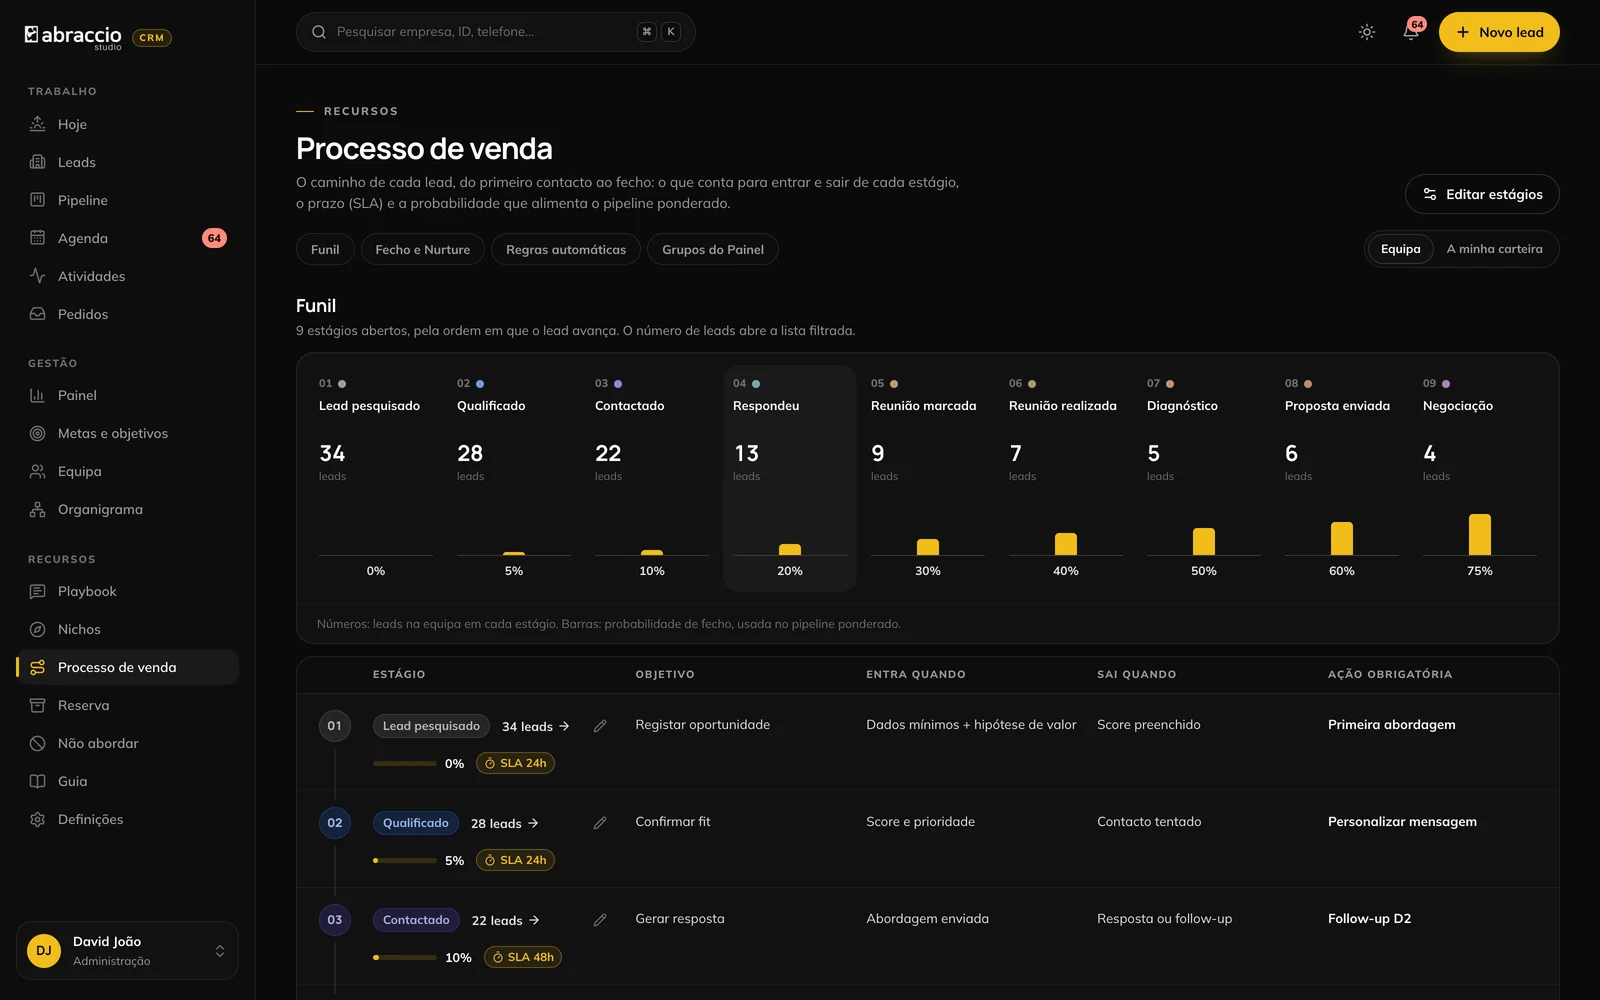
Task: Click the Qualificado stage pill in table
Action: click(416, 823)
